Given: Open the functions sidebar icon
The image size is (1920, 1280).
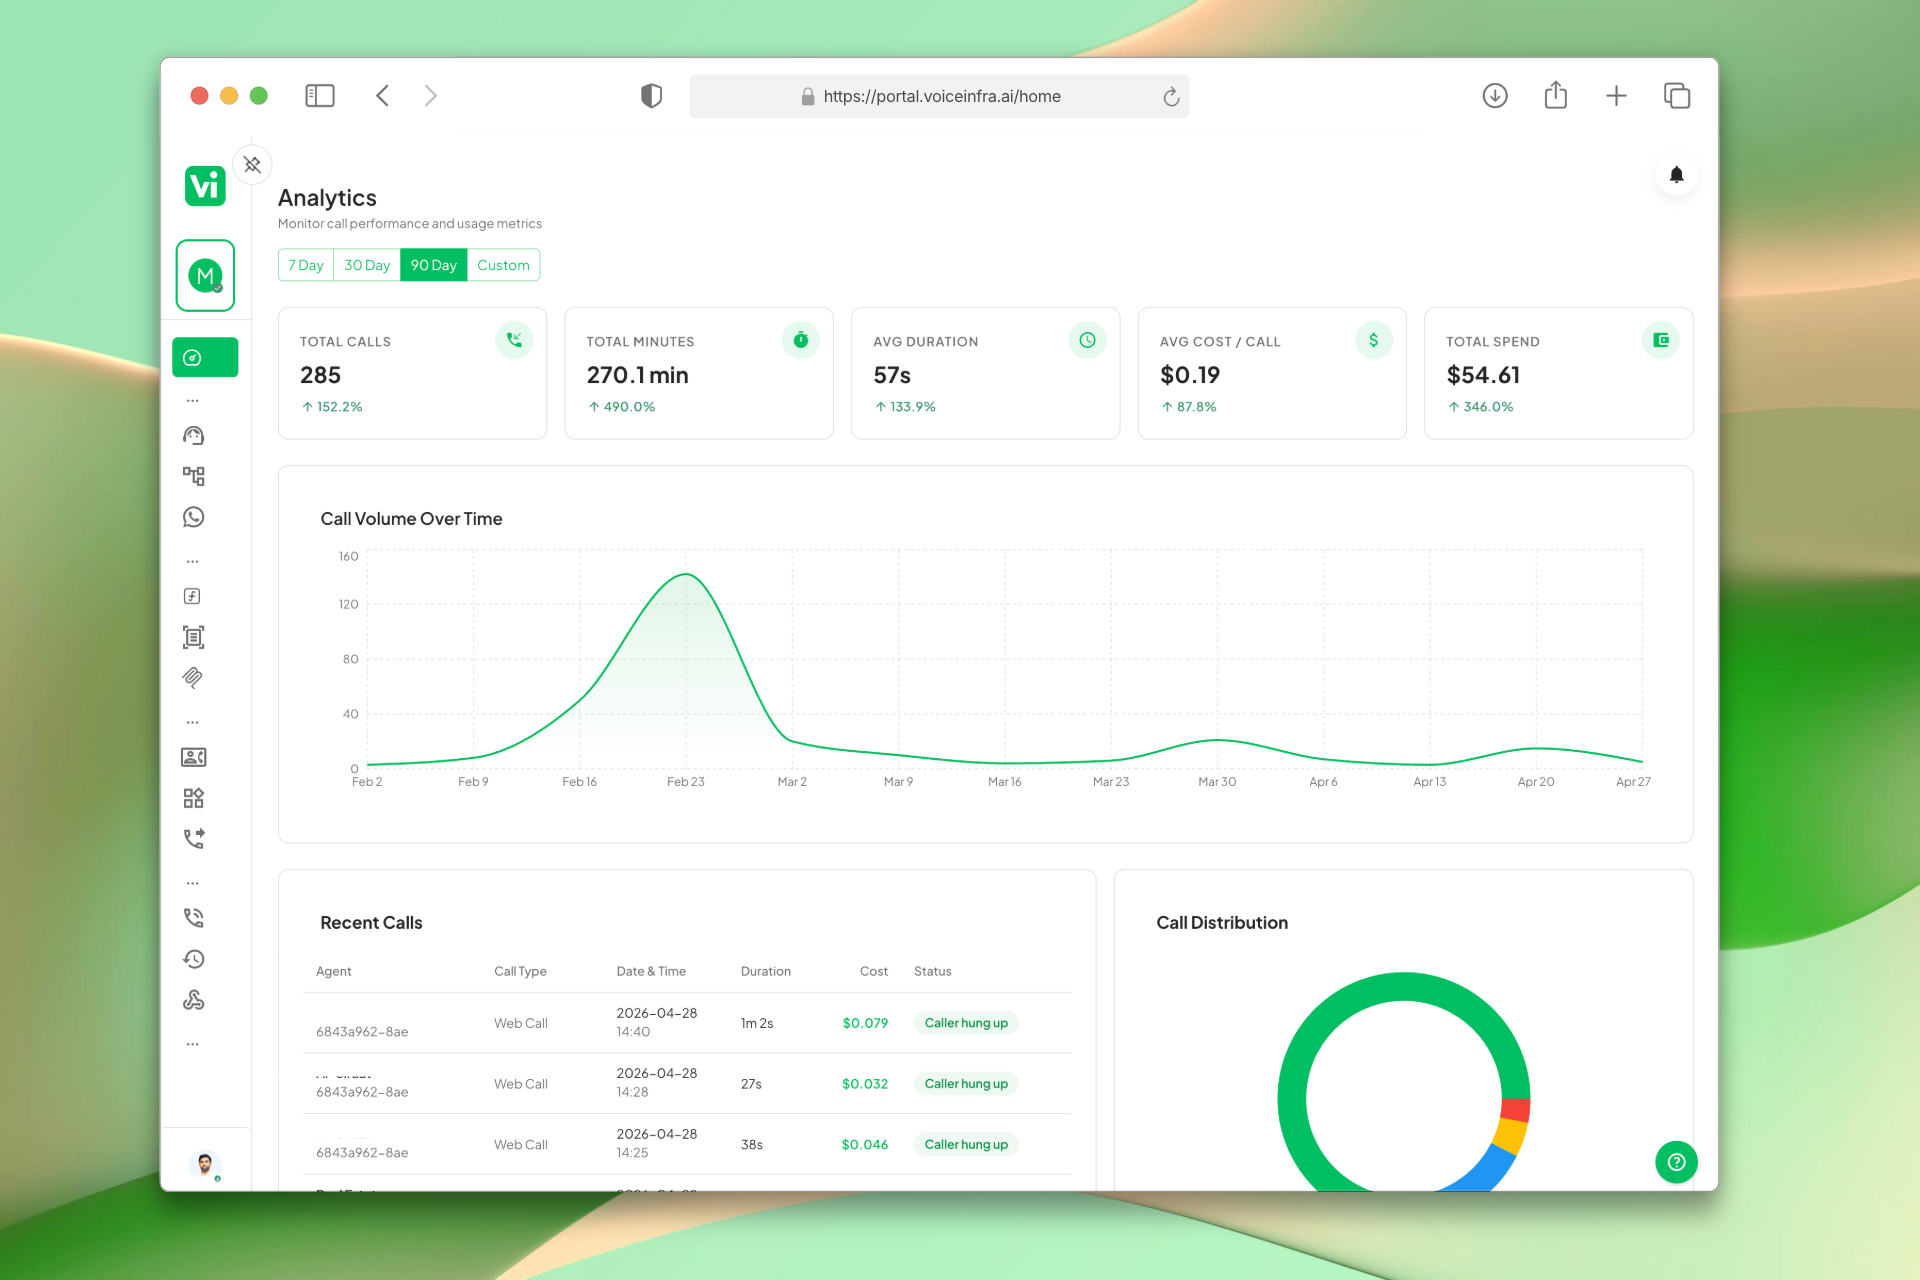Looking at the screenshot, I should 193,597.
